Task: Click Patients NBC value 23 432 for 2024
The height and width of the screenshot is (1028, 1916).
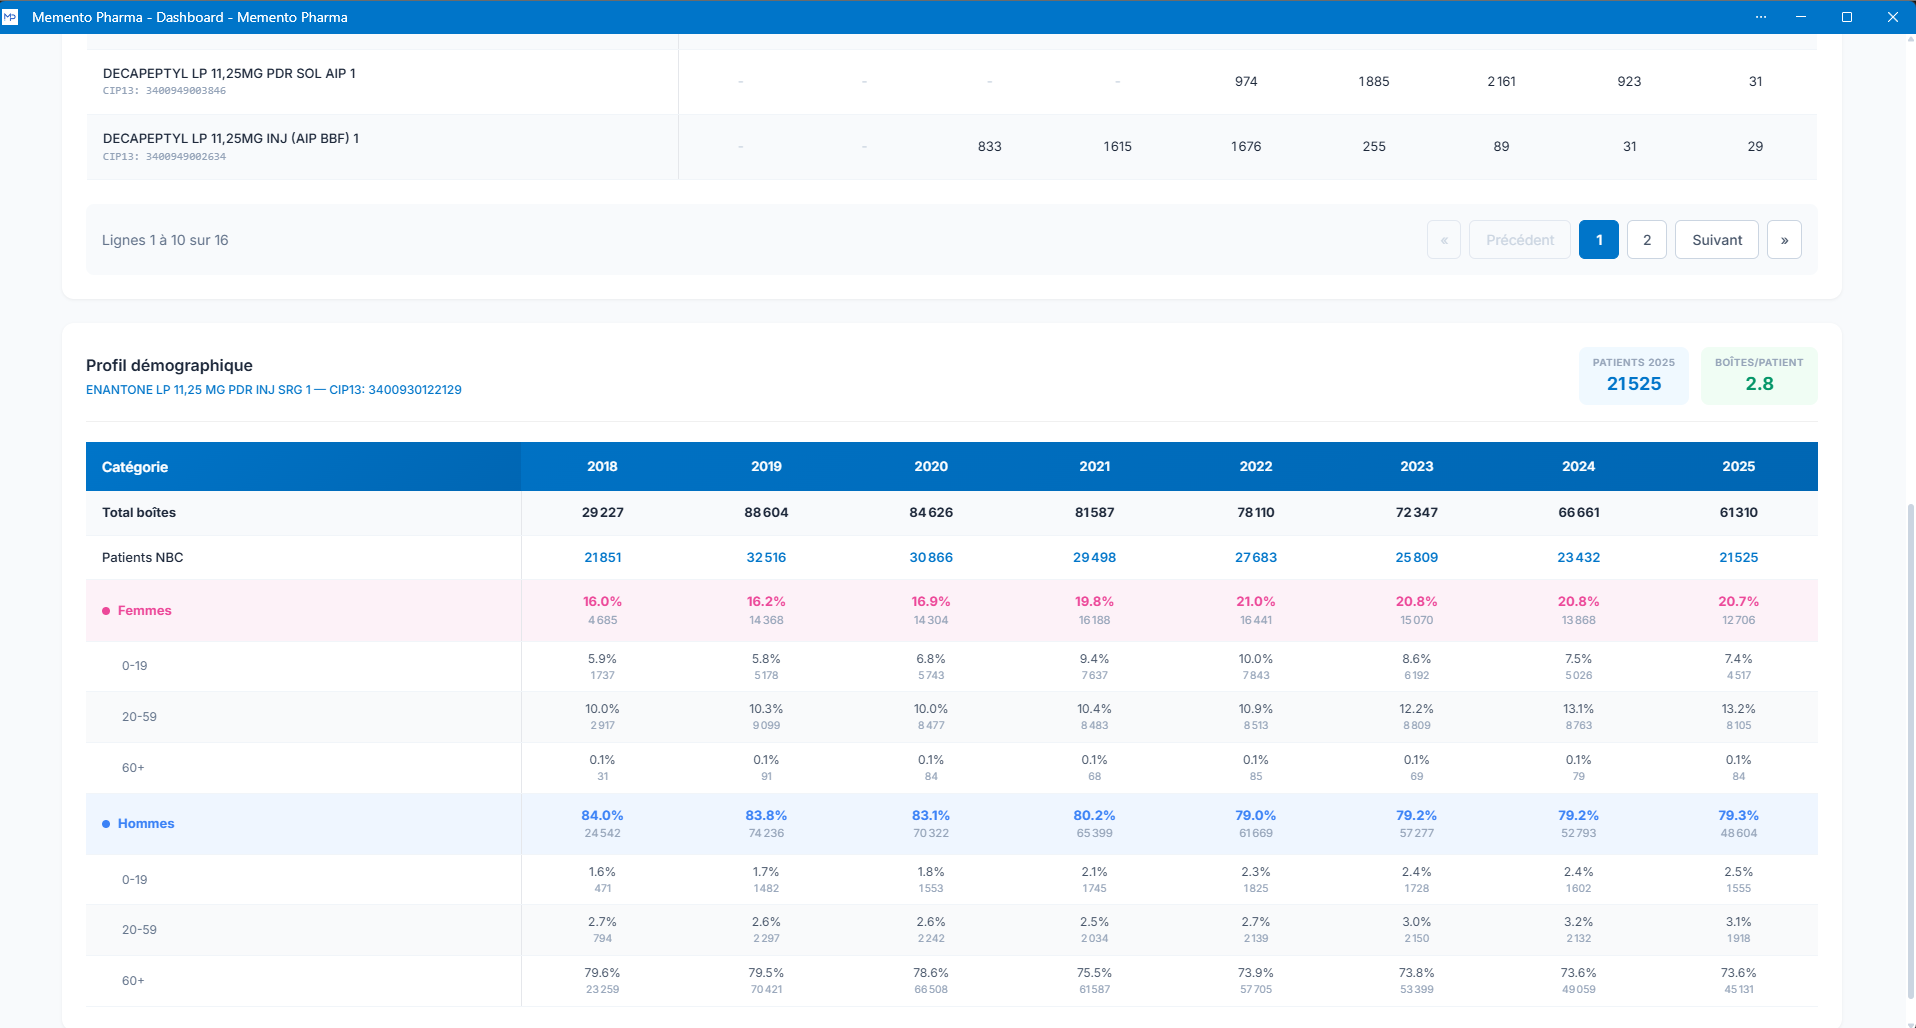Action: 1579,558
